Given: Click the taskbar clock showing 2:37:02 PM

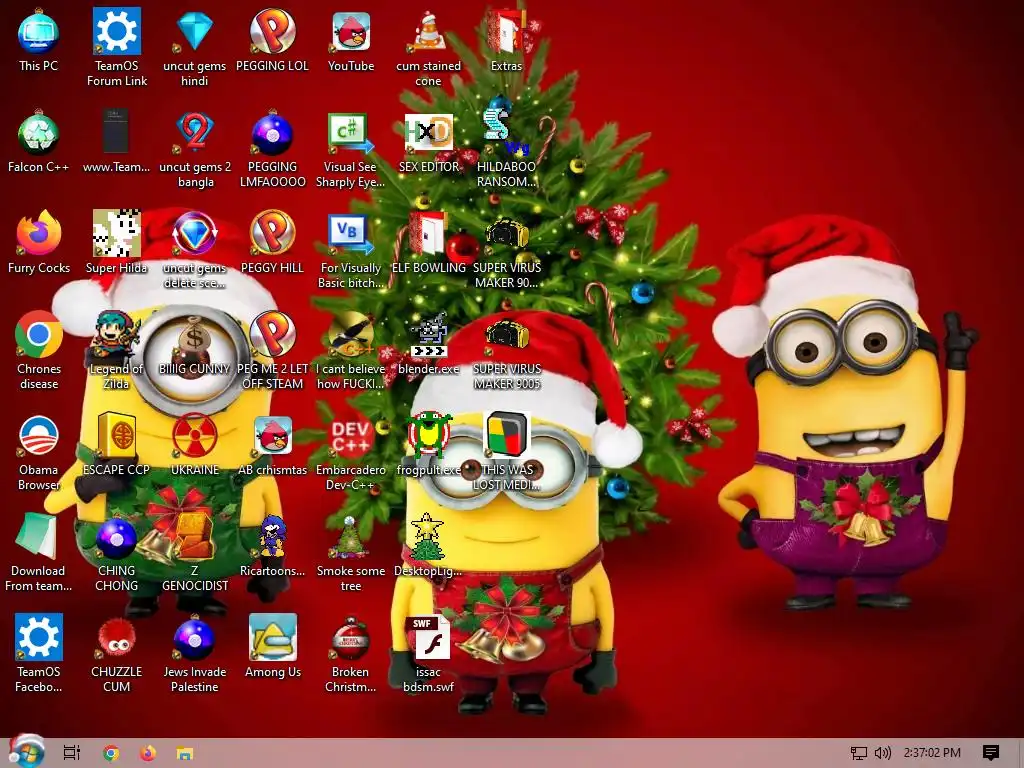Looking at the screenshot, I should (932, 753).
